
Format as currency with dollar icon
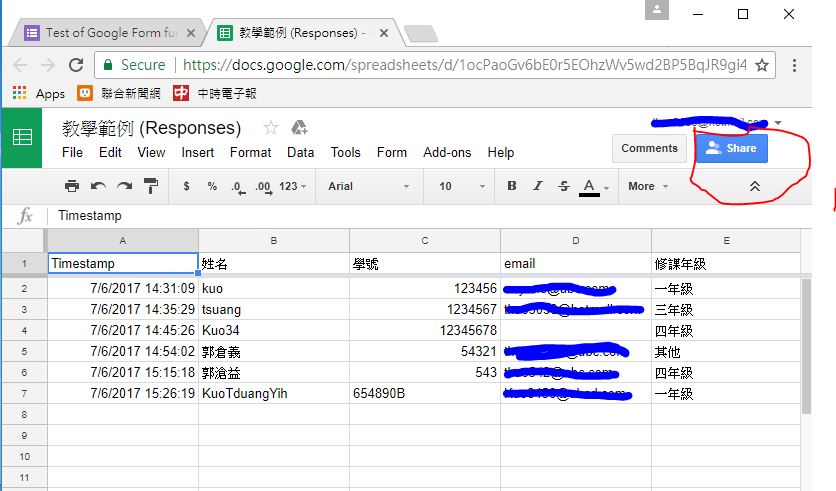(x=186, y=186)
